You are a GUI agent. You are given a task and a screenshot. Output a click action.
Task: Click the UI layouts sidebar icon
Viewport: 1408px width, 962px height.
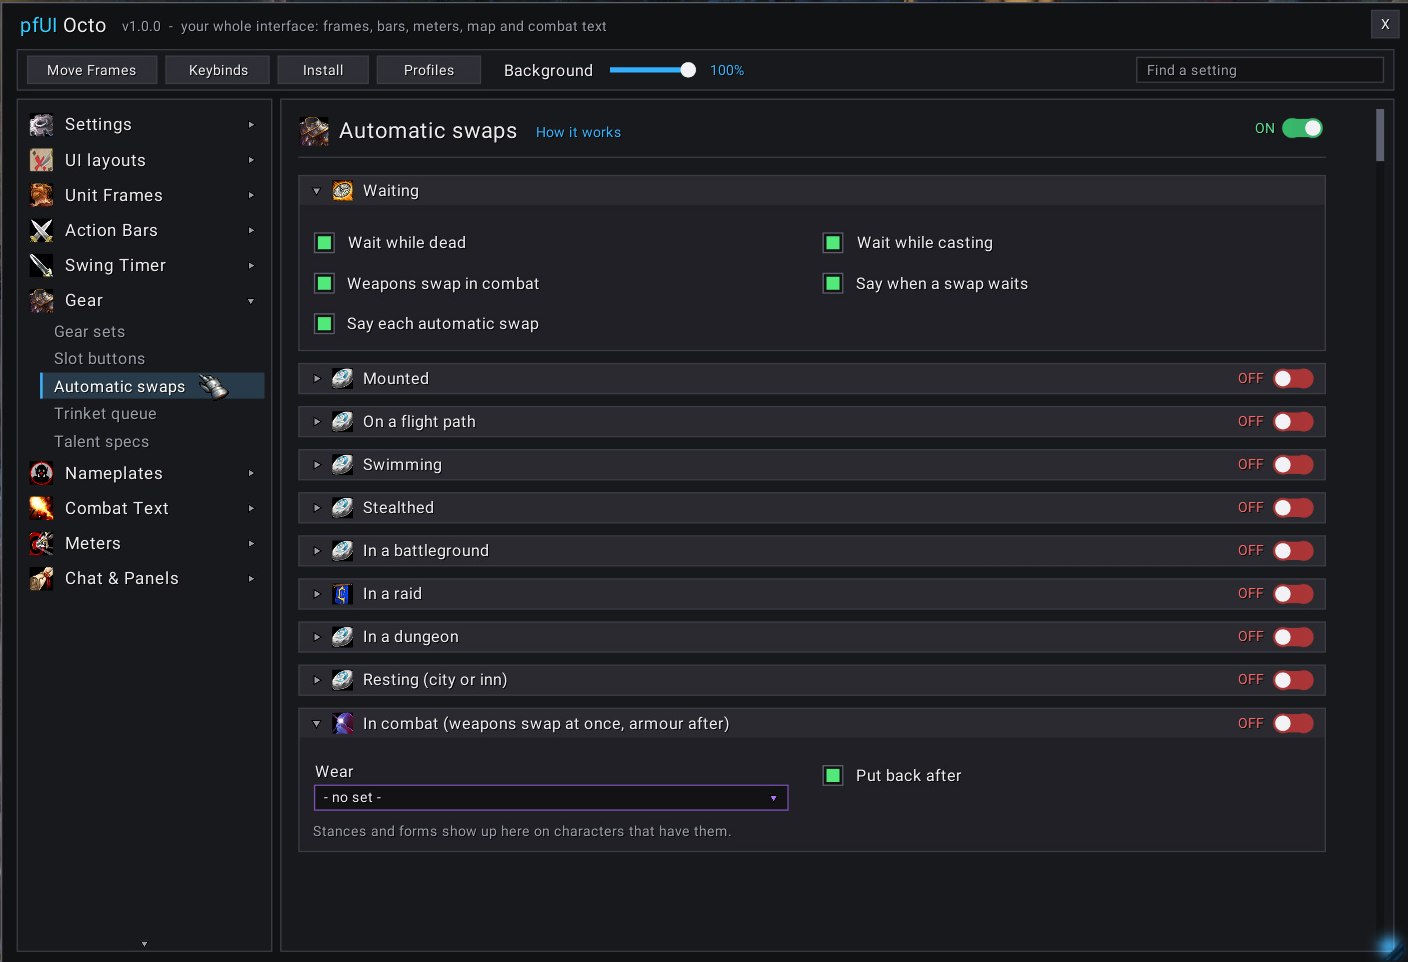click(41, 160)
